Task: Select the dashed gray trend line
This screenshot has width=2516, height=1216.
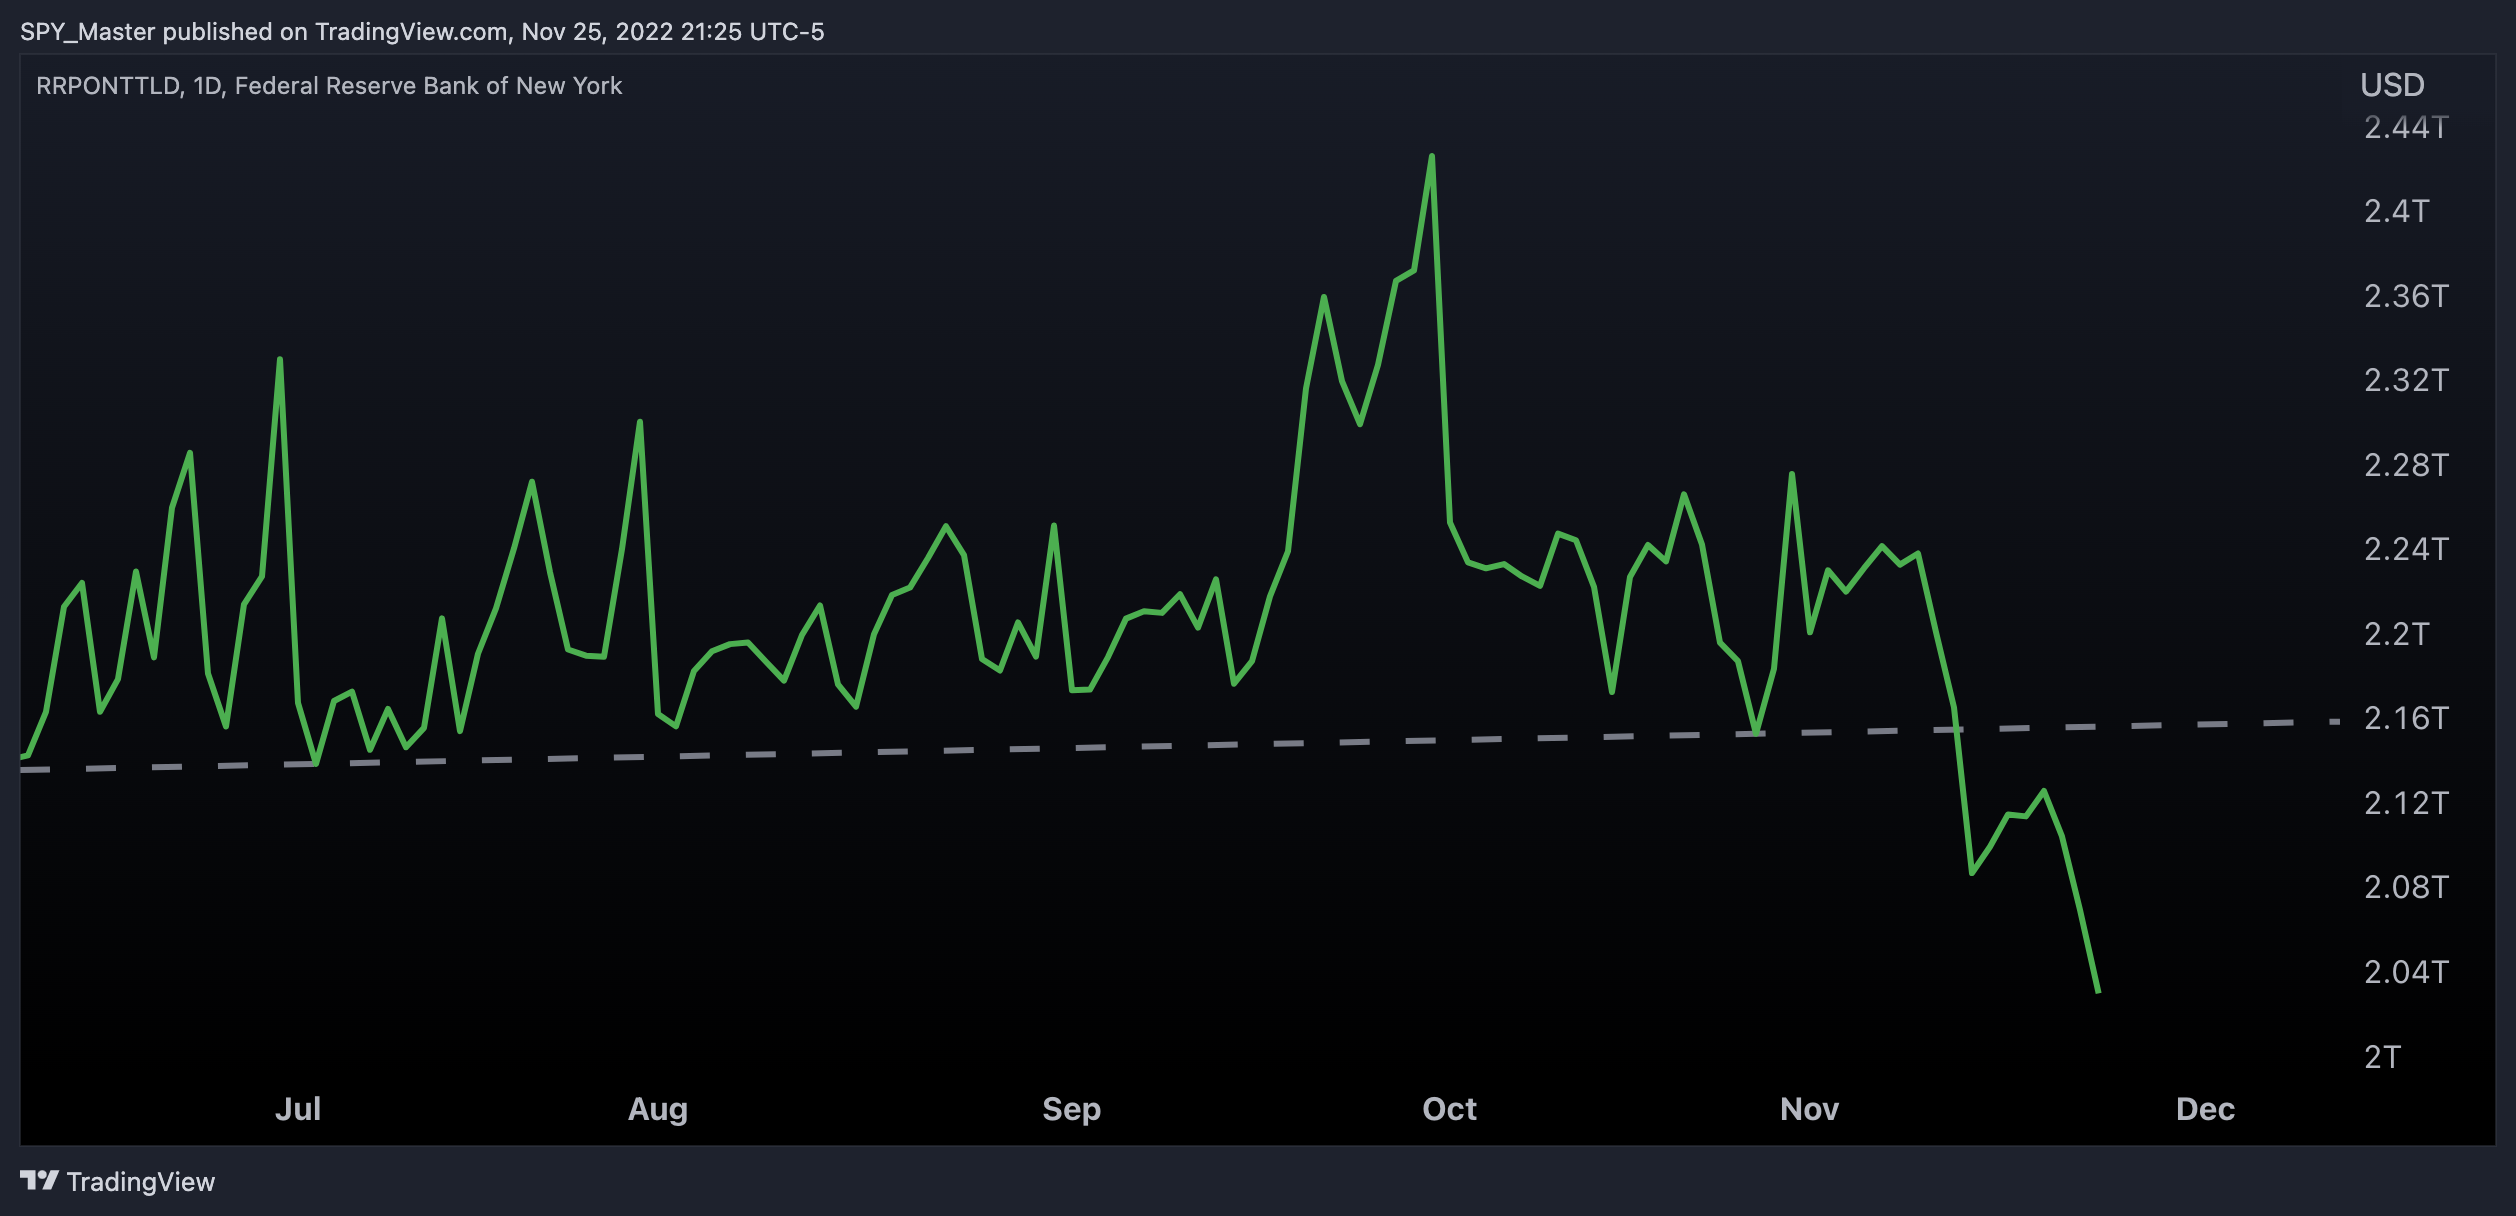Action: pos(1180,745)
